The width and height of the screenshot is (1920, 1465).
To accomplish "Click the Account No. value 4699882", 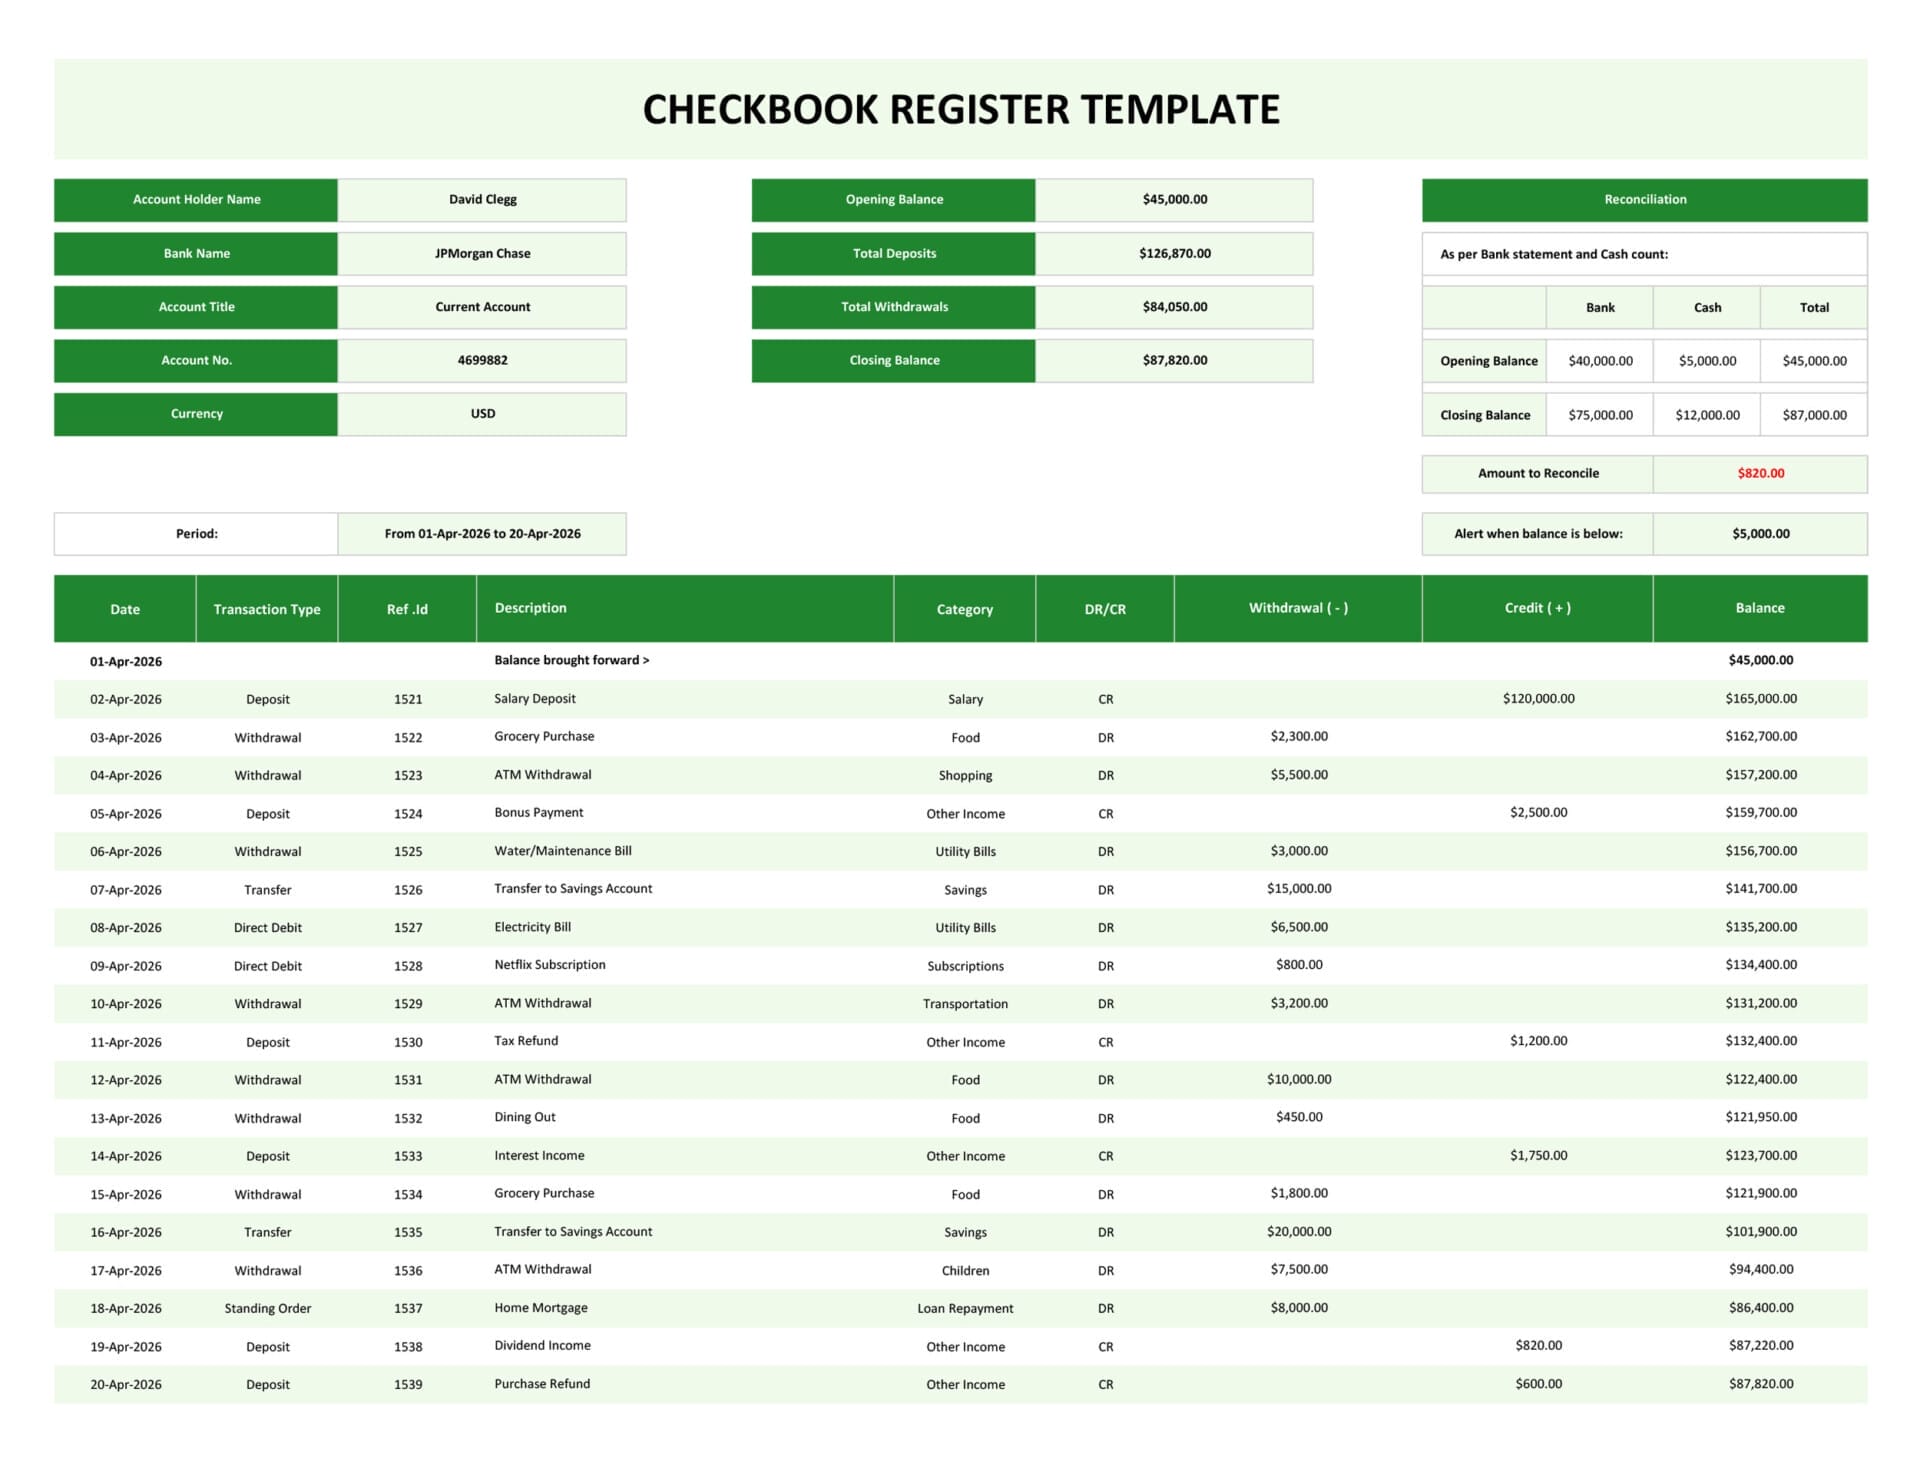I will click(482, 360).
